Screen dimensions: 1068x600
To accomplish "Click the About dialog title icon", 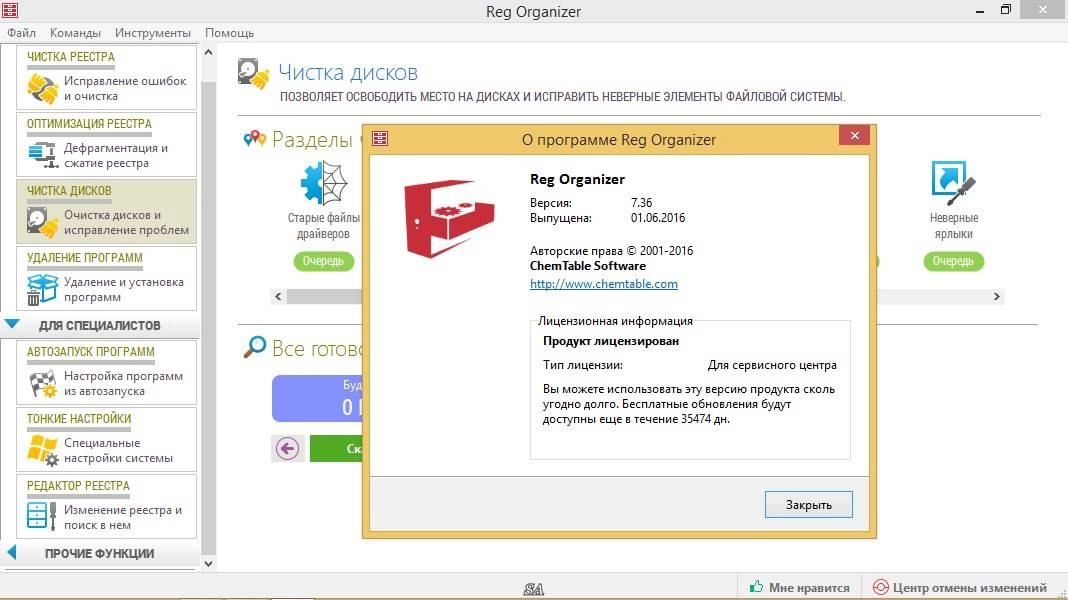I will (380, 139).
